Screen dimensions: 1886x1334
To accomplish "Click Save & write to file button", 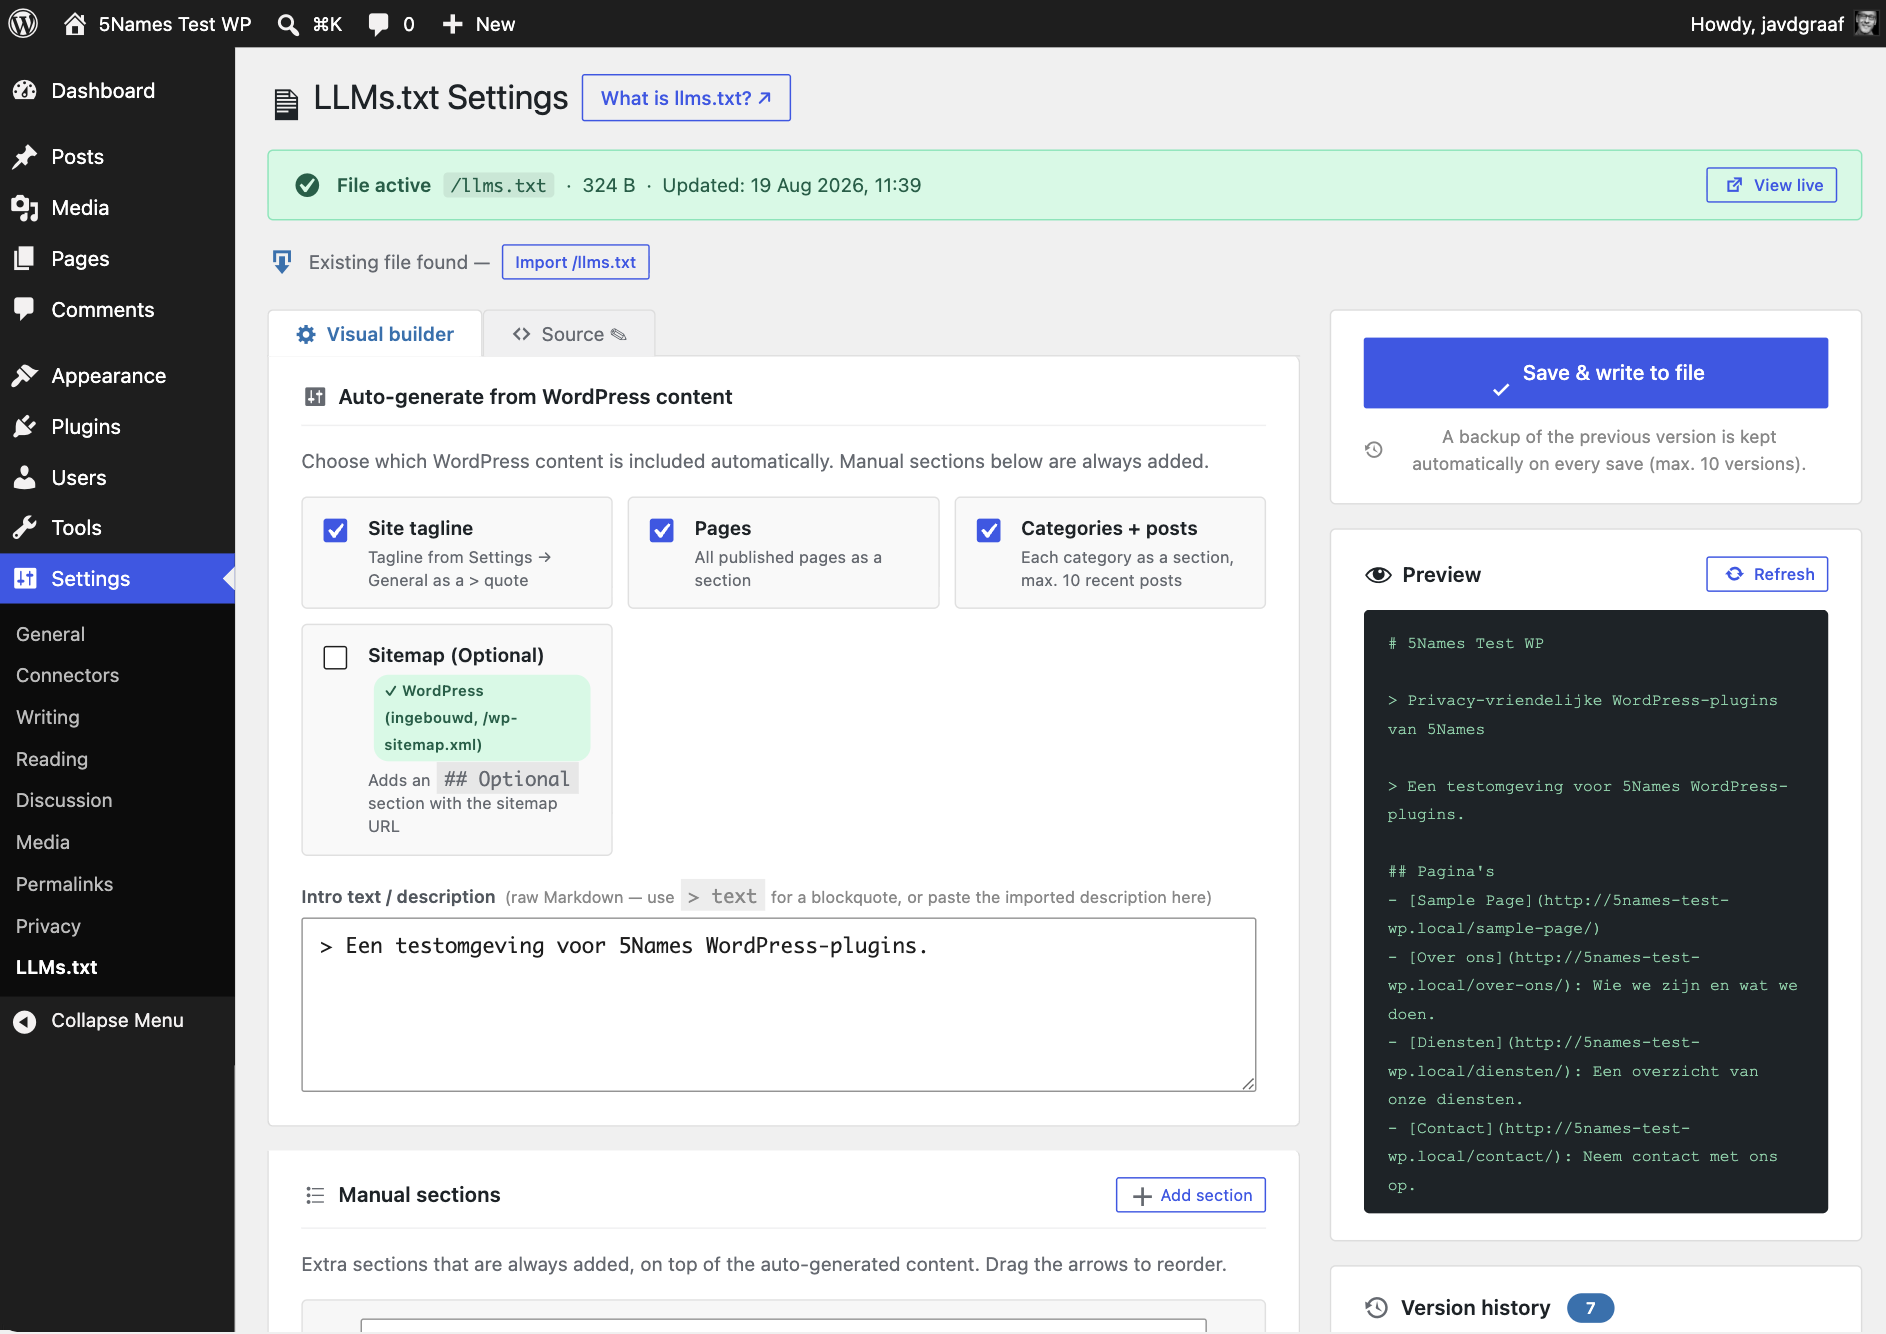I will (1595, 373).
